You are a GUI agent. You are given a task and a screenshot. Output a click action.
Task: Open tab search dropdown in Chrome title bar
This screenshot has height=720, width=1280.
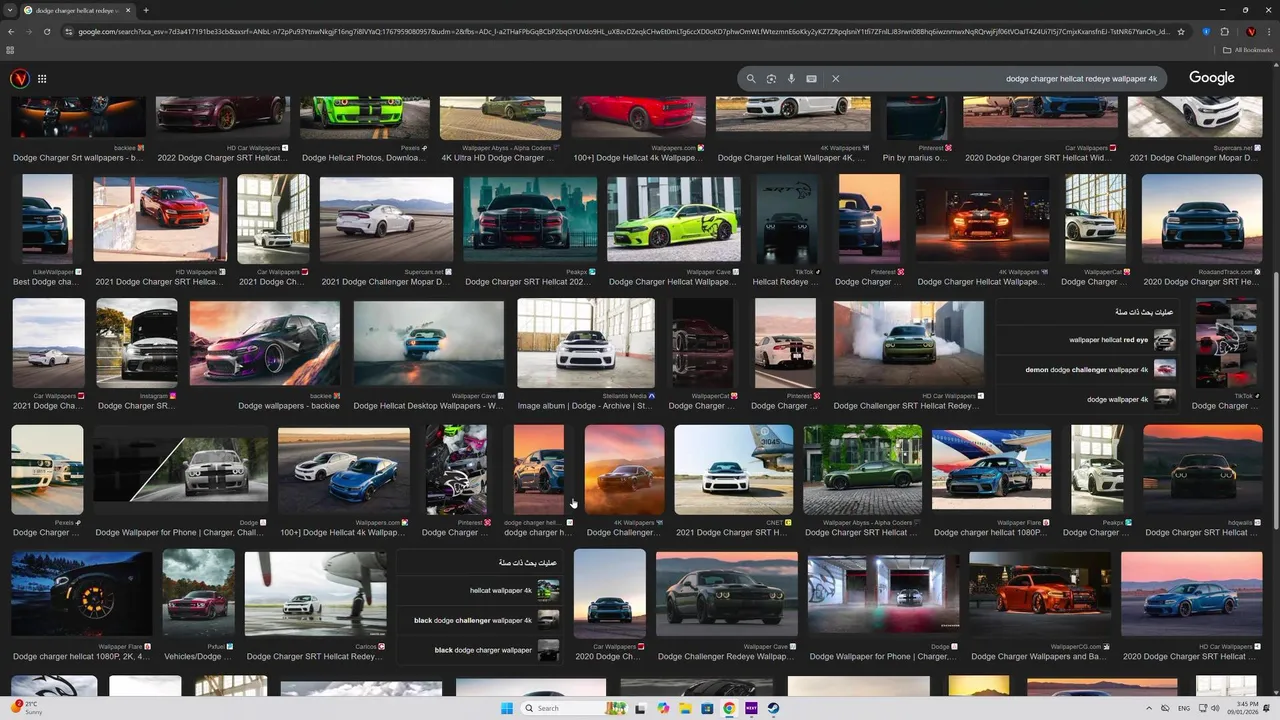point(10,10)
